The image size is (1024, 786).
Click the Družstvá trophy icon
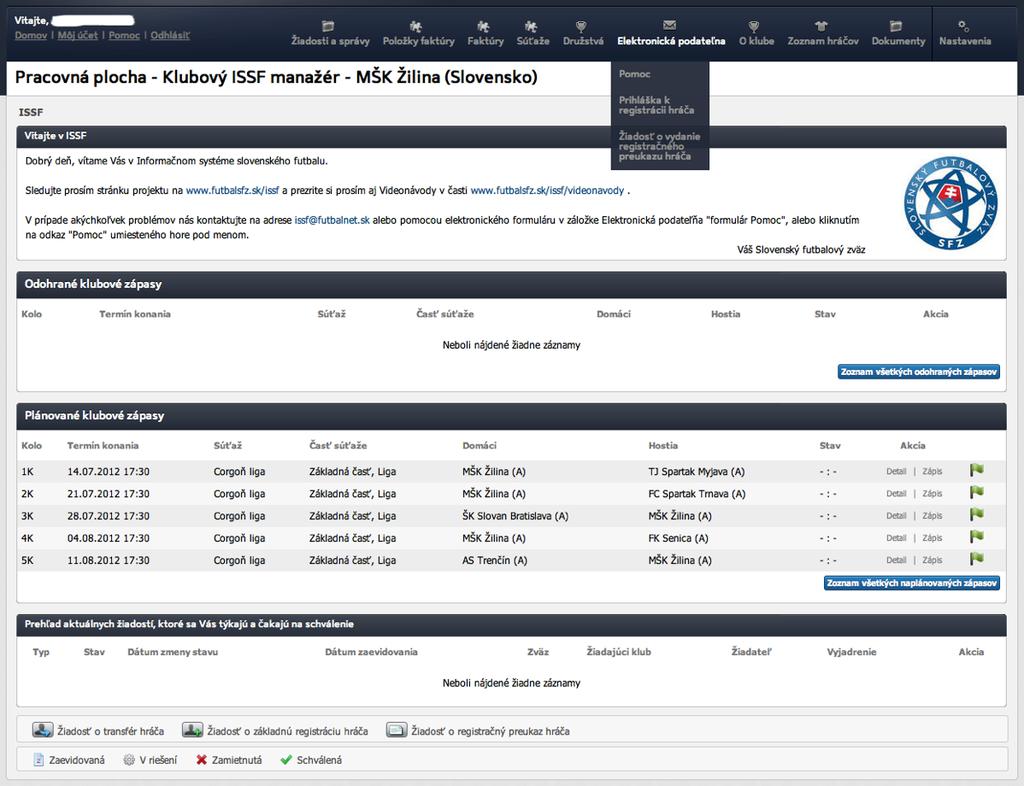581,26
